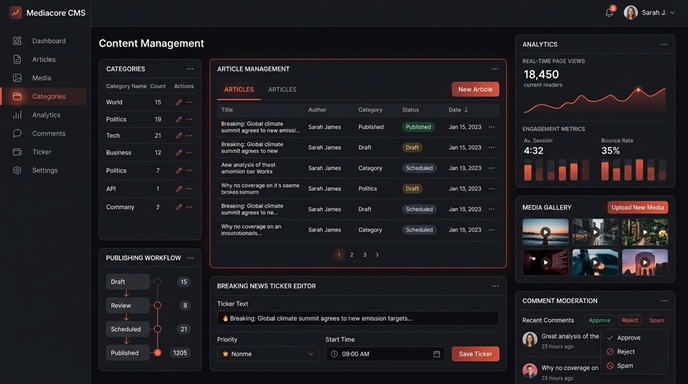Play the arch monument video thumbnail

coord(645,262)
